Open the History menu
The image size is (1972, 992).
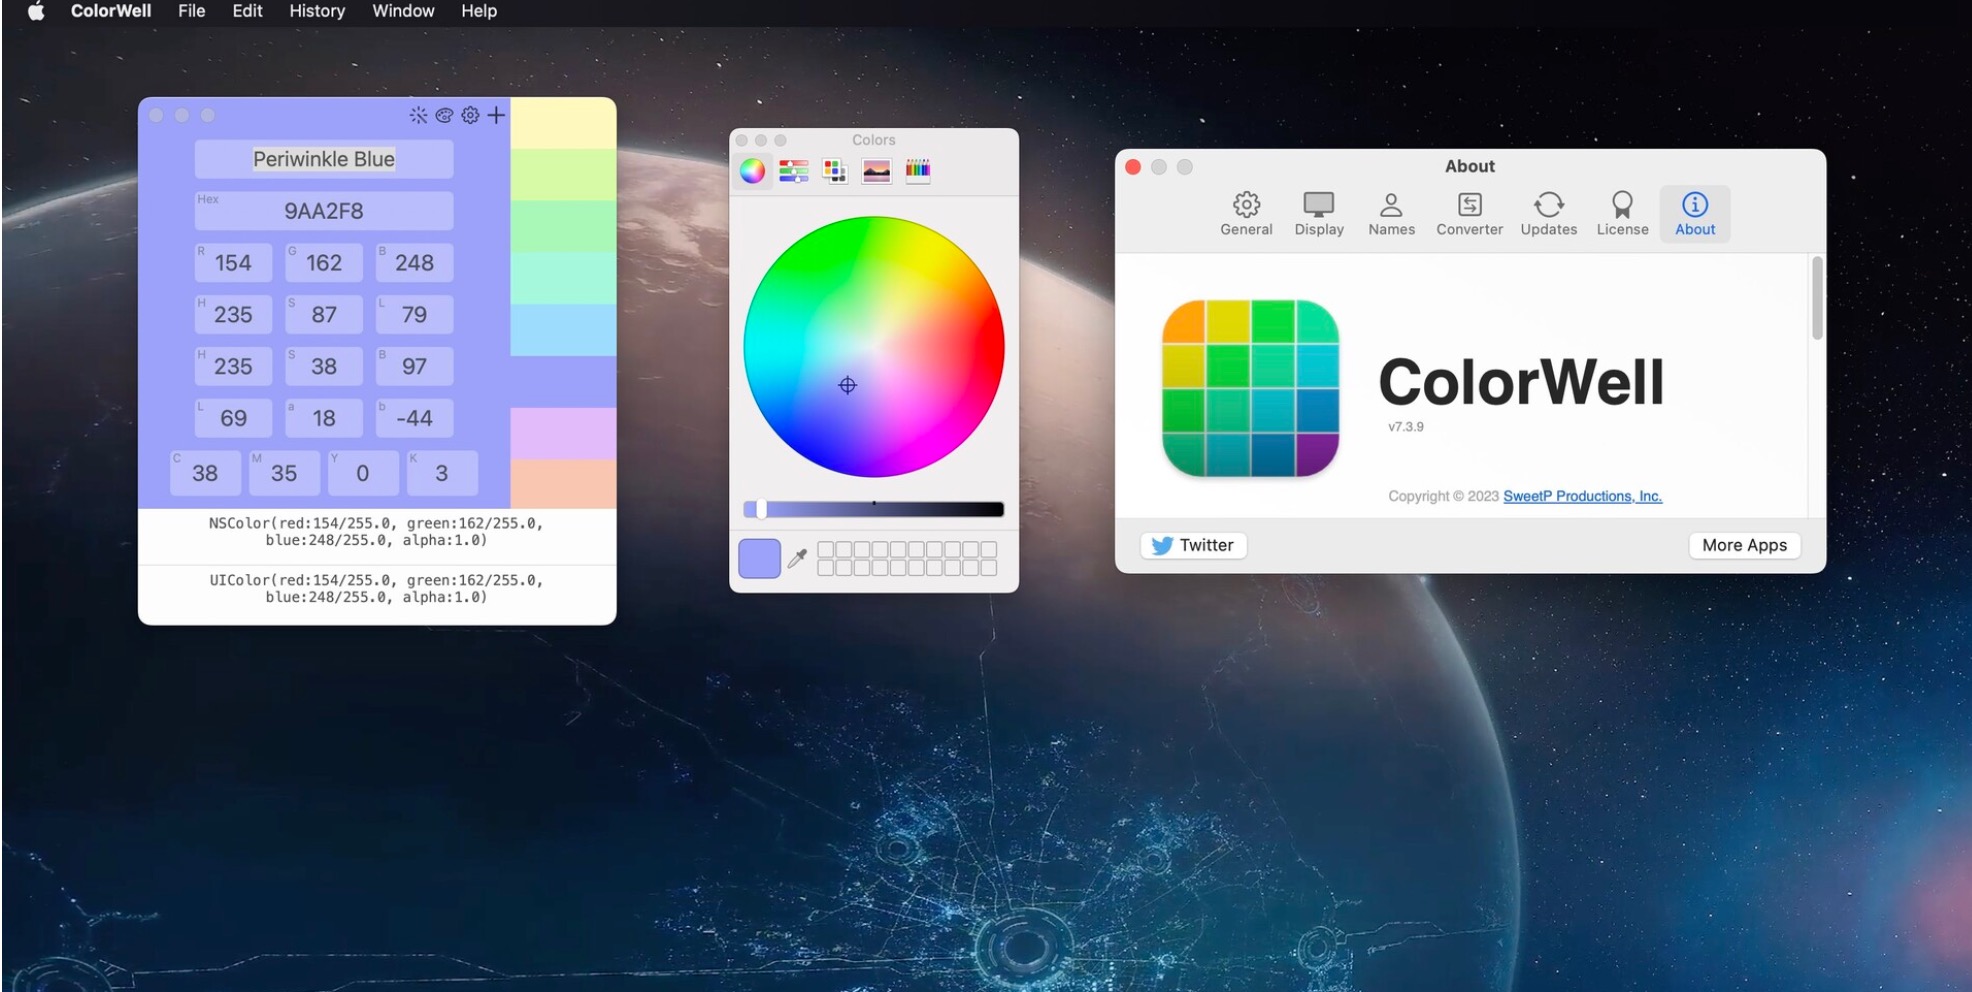click(317, 11)
